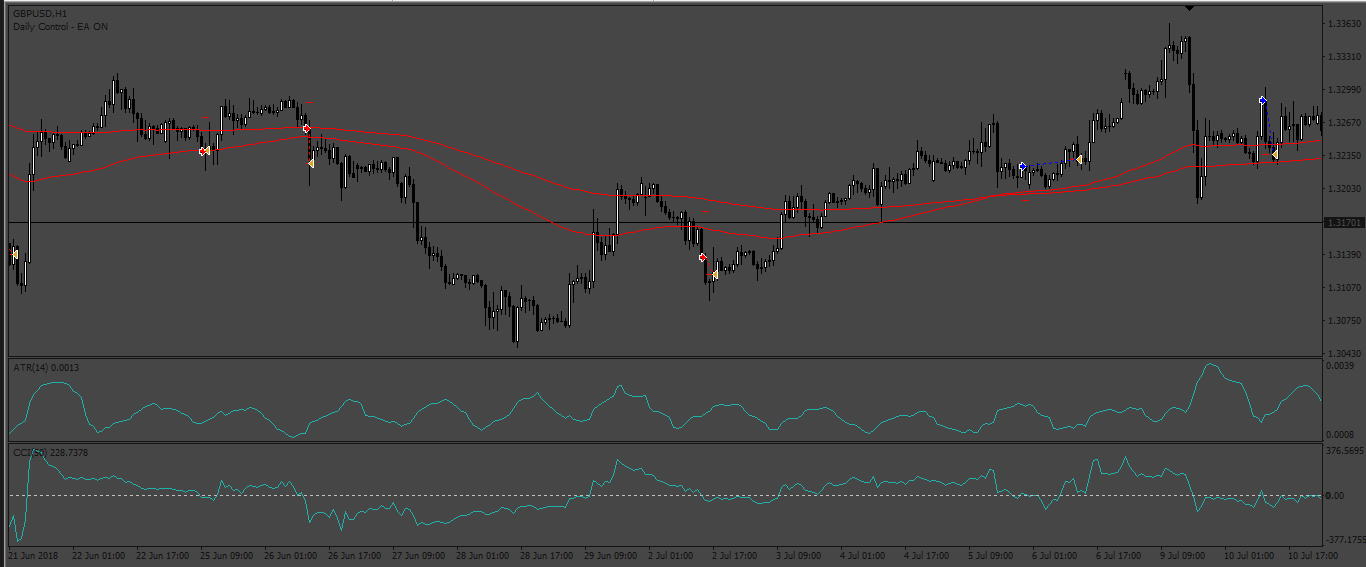Click time label 6 Jul 01:00
Screen dimensions: 1366x567
[x=1055, y=554]
